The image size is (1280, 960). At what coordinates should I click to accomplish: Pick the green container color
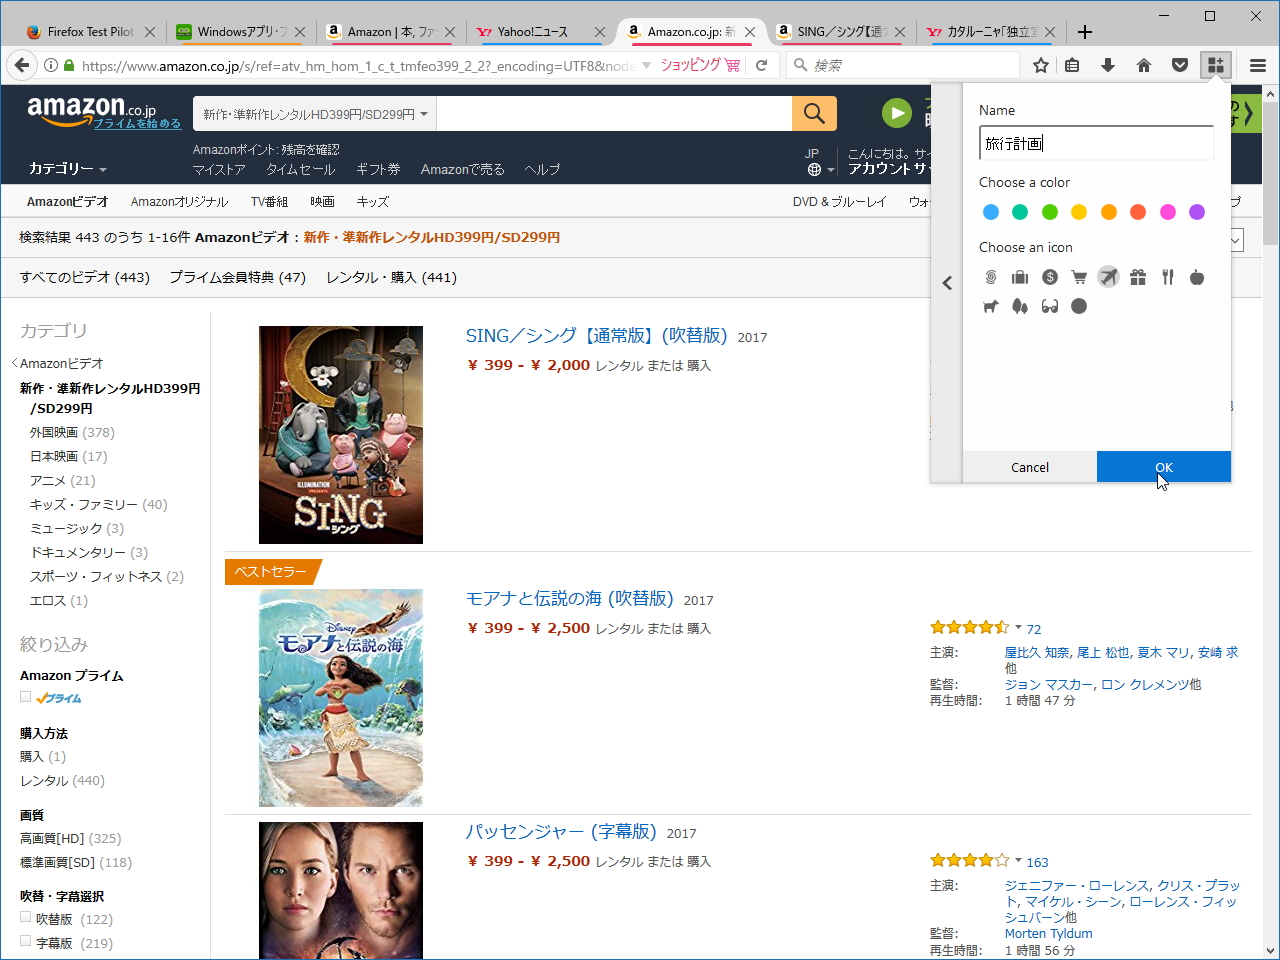(x=1050, y=212)
